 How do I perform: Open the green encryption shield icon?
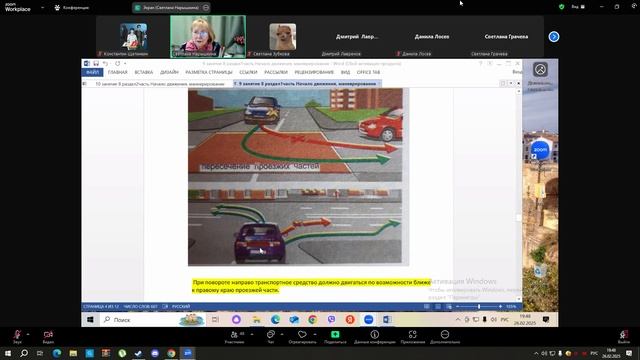coord(562,7)
